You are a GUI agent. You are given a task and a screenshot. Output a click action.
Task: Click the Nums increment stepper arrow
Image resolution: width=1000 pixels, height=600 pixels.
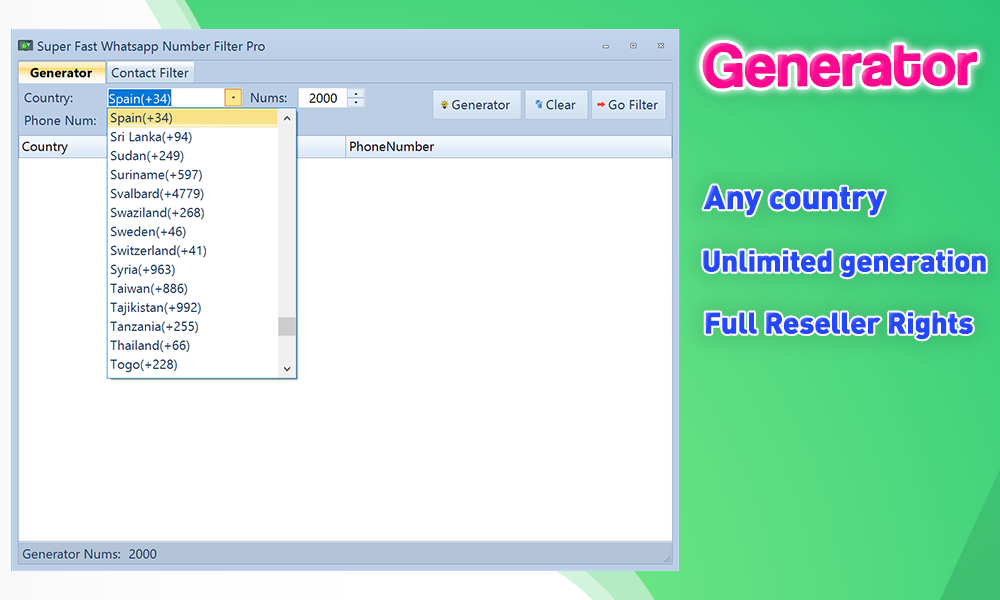(356, 93)
